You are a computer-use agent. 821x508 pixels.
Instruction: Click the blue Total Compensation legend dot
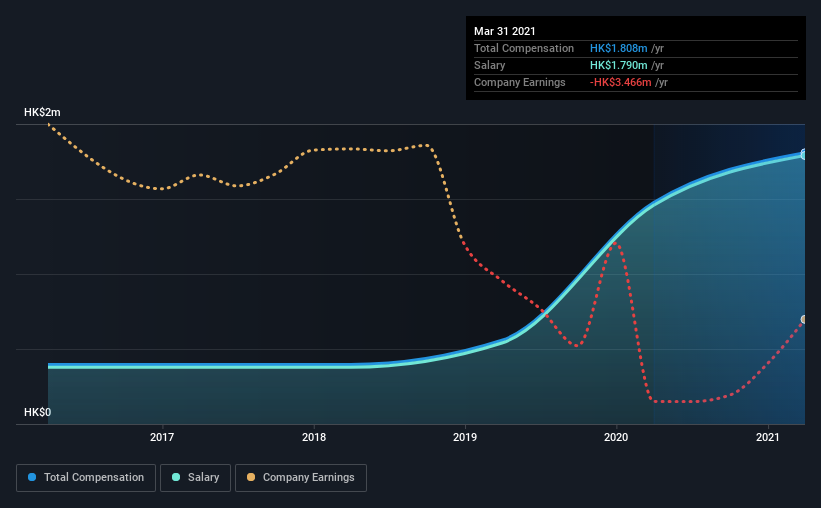pos(32,477)
